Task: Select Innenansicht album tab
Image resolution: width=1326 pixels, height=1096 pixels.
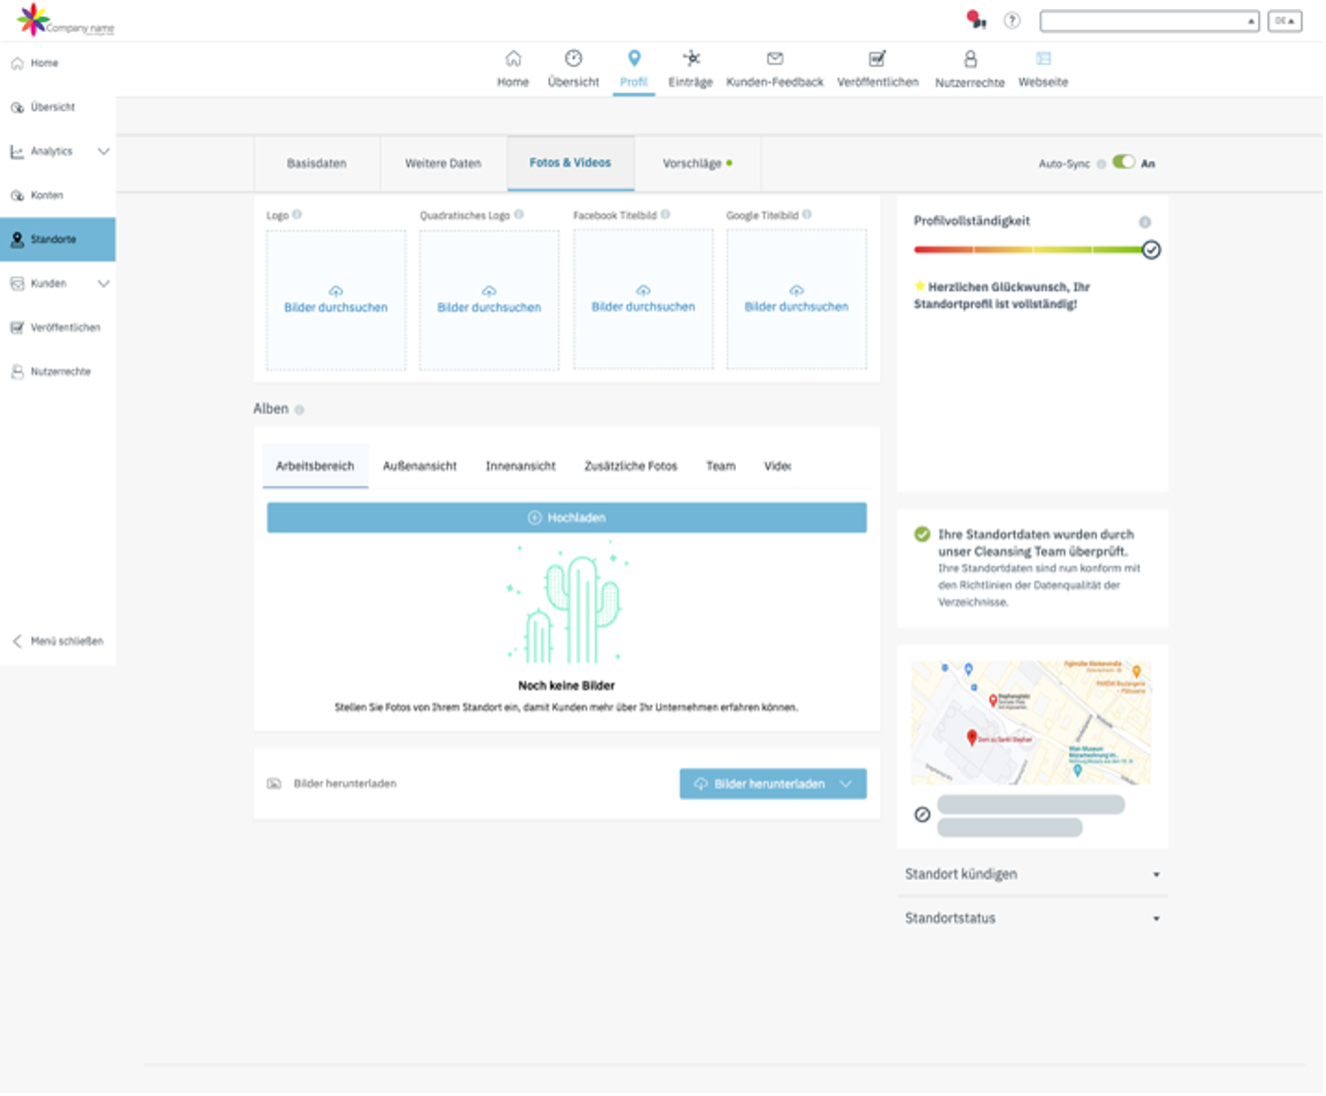Action: pyautogui.click(x=522, y=467)
